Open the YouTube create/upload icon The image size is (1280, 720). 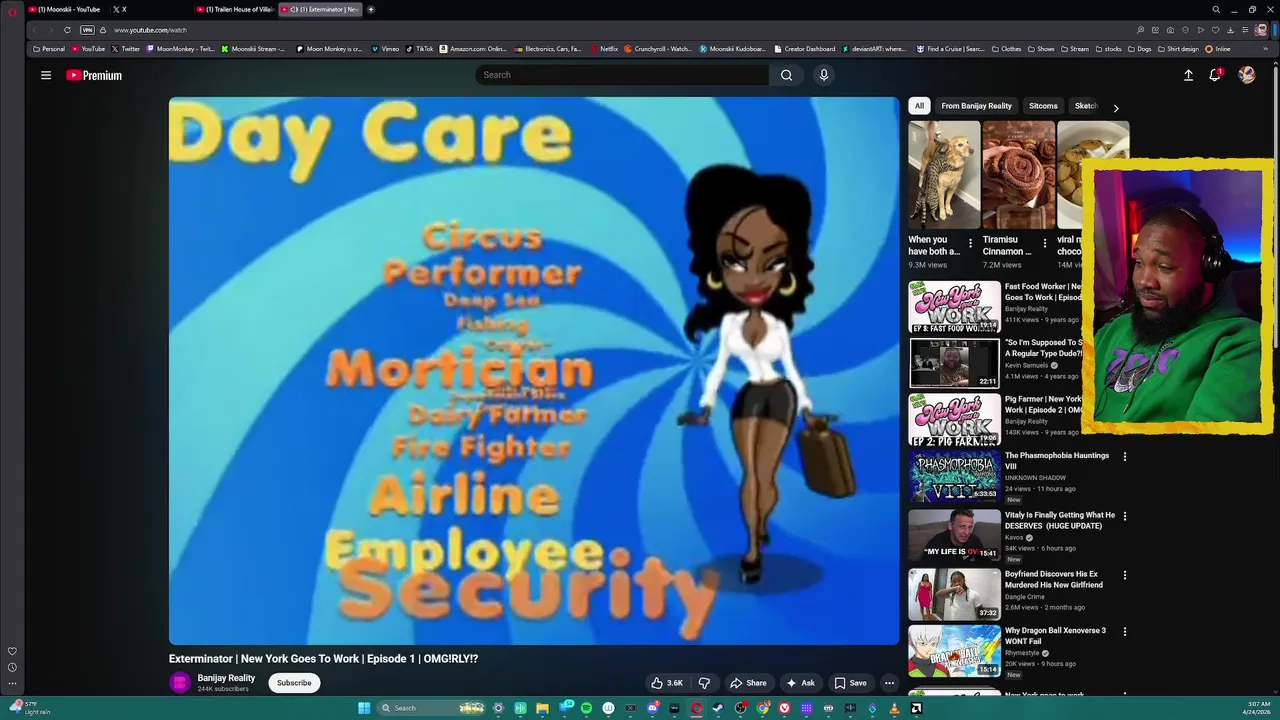point(1188,75)
